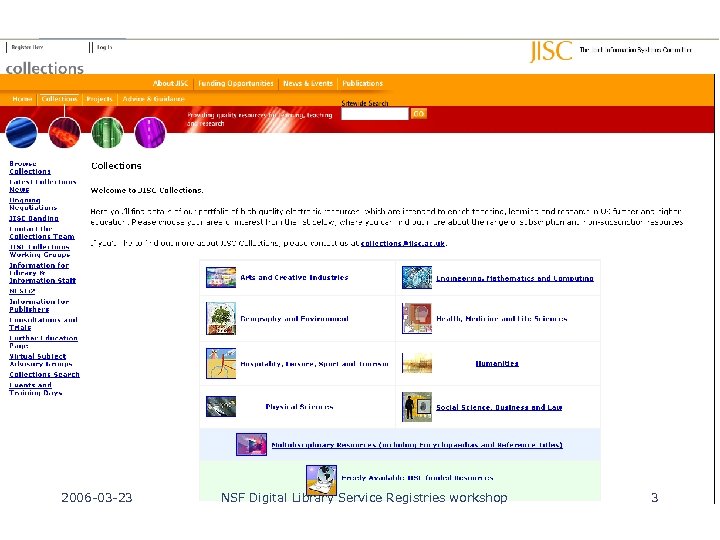The image size is (720, 540).
Task: Open the Publications menu
Action: [362, 83]
